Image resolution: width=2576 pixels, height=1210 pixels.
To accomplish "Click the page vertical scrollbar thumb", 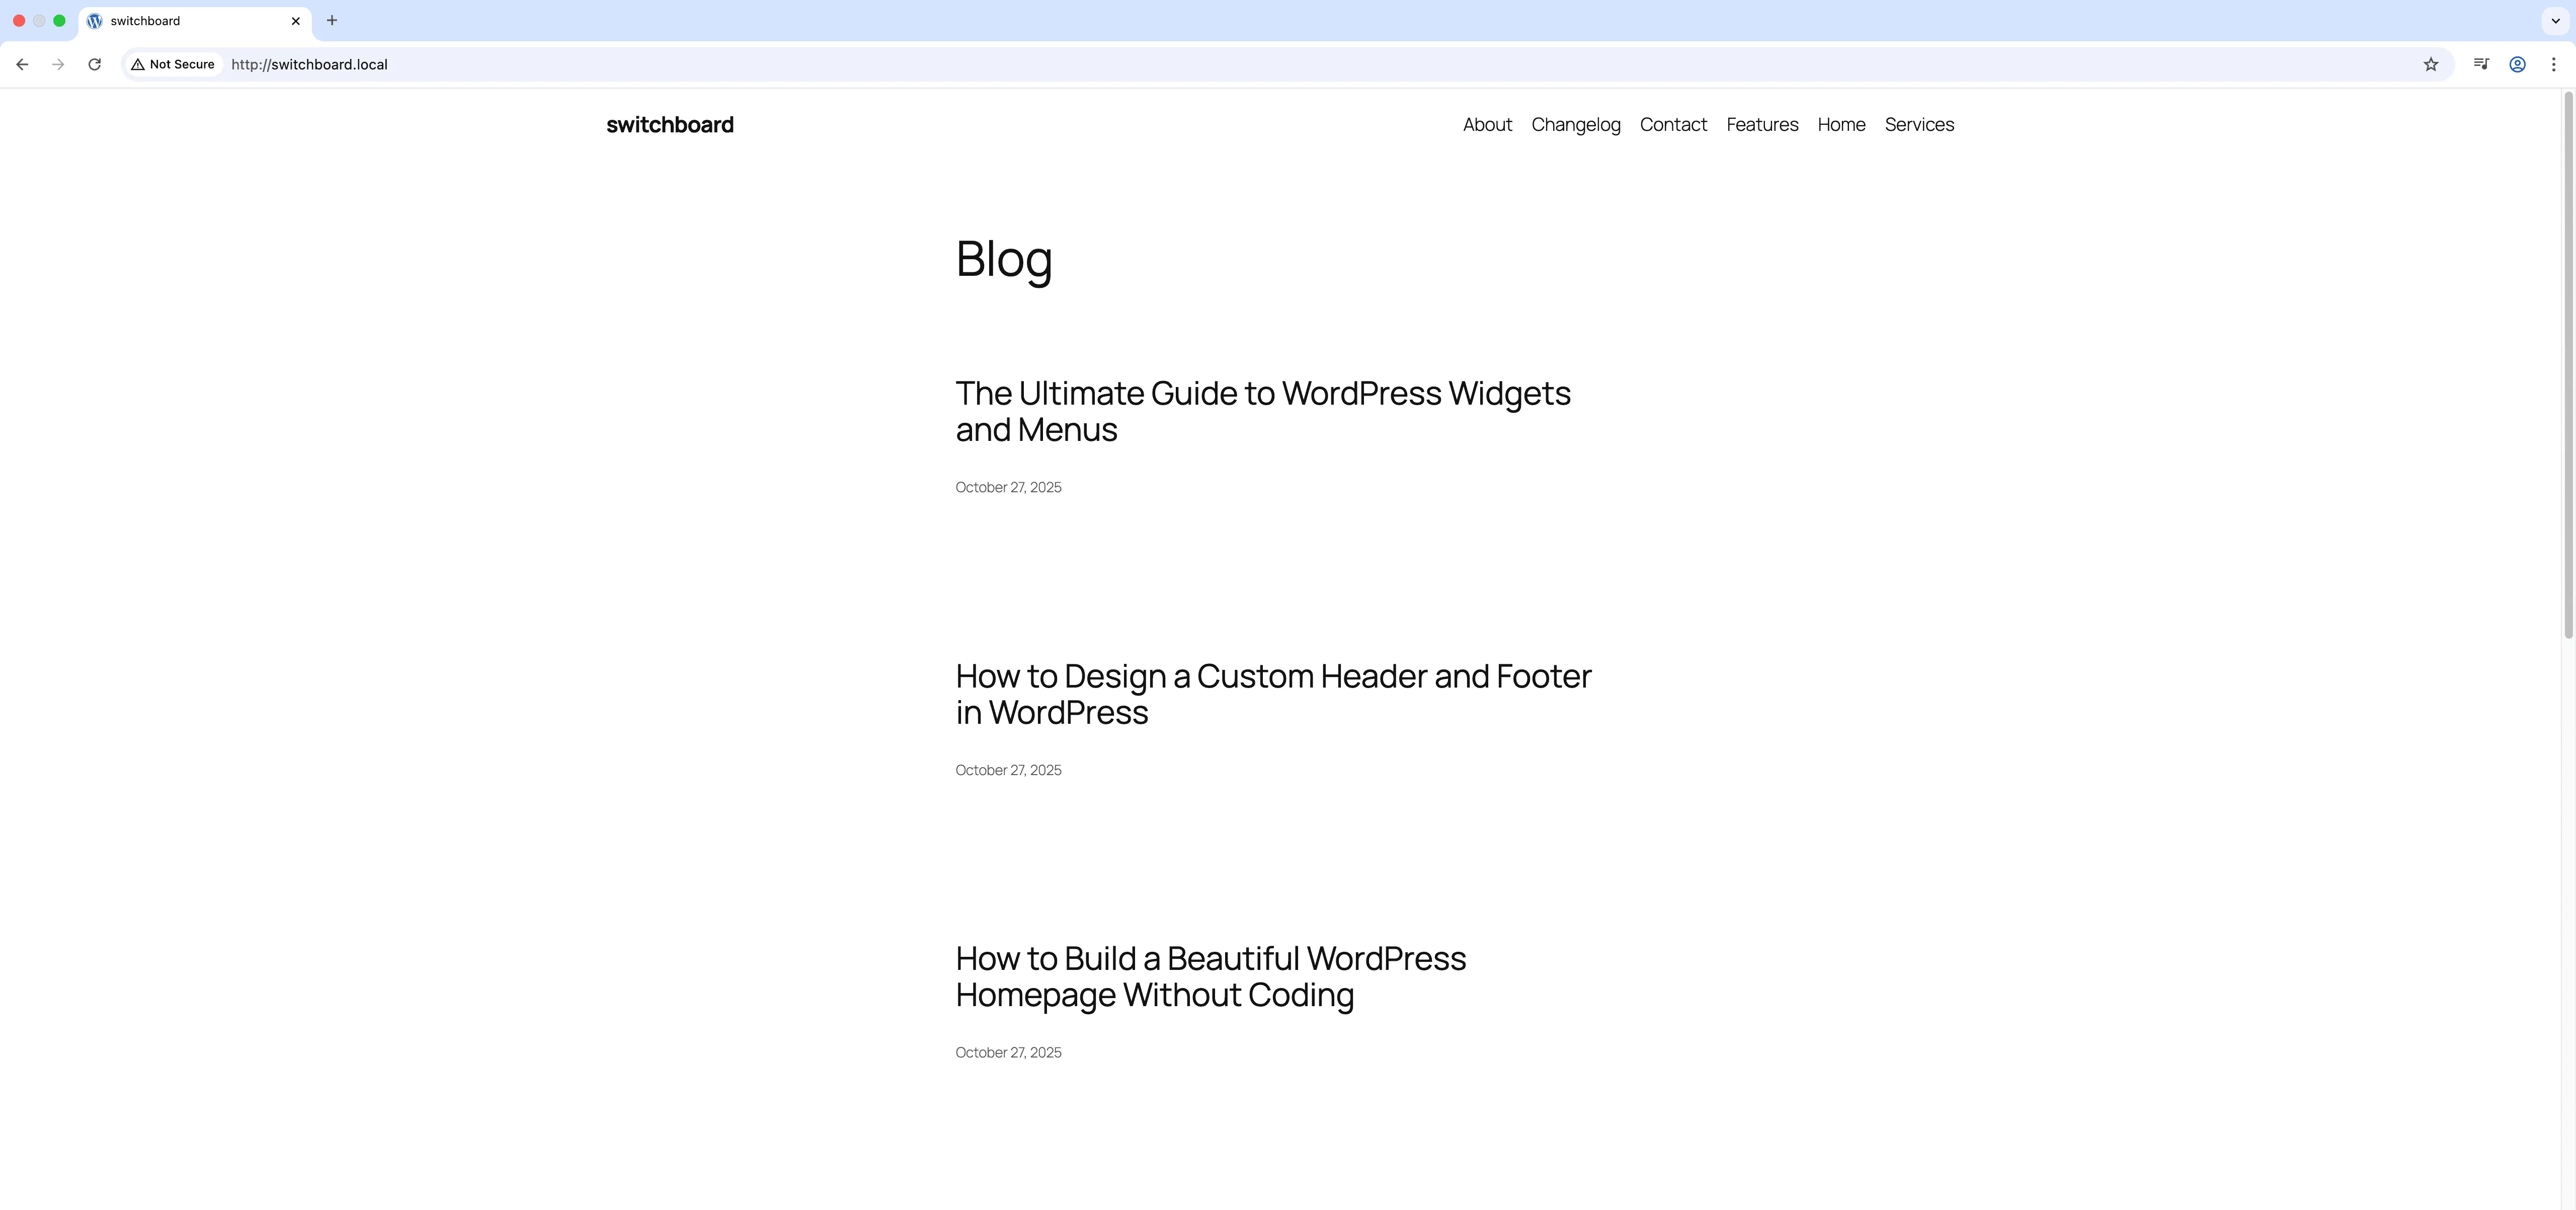I will 2567,365.
